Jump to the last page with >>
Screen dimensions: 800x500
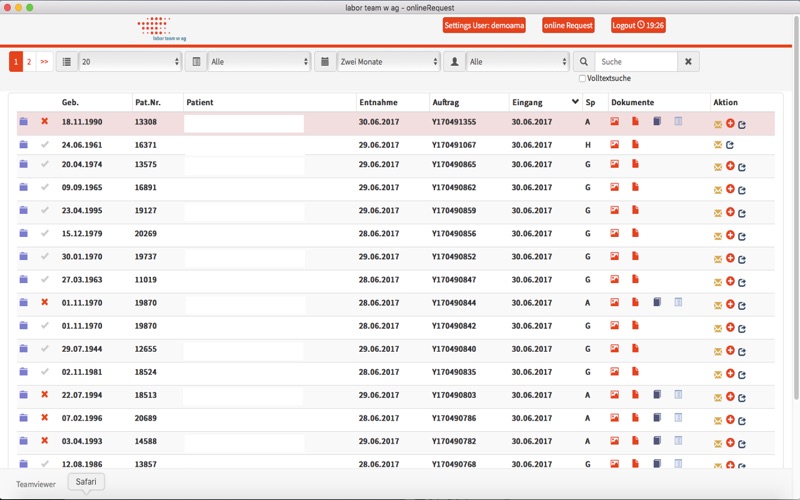[x=44, y=62]
